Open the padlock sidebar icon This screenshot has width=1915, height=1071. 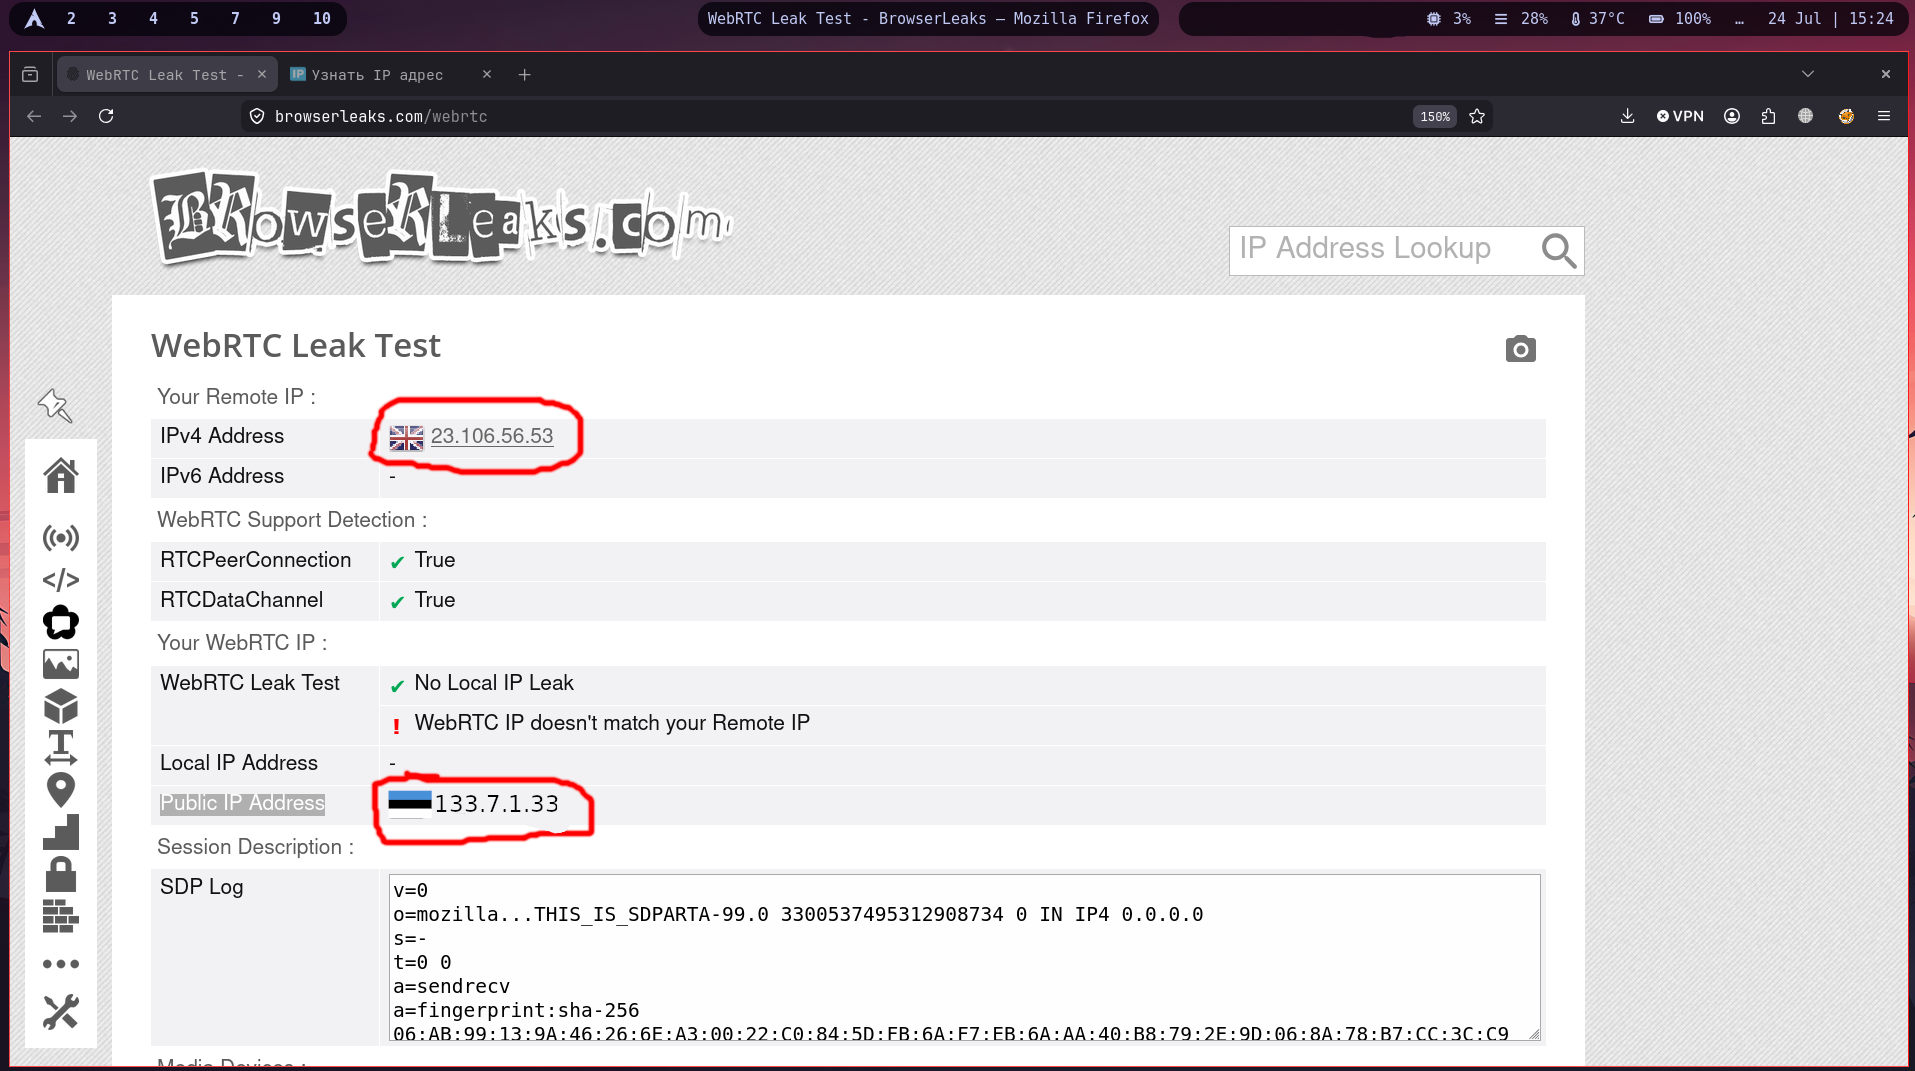pos(61,874)
